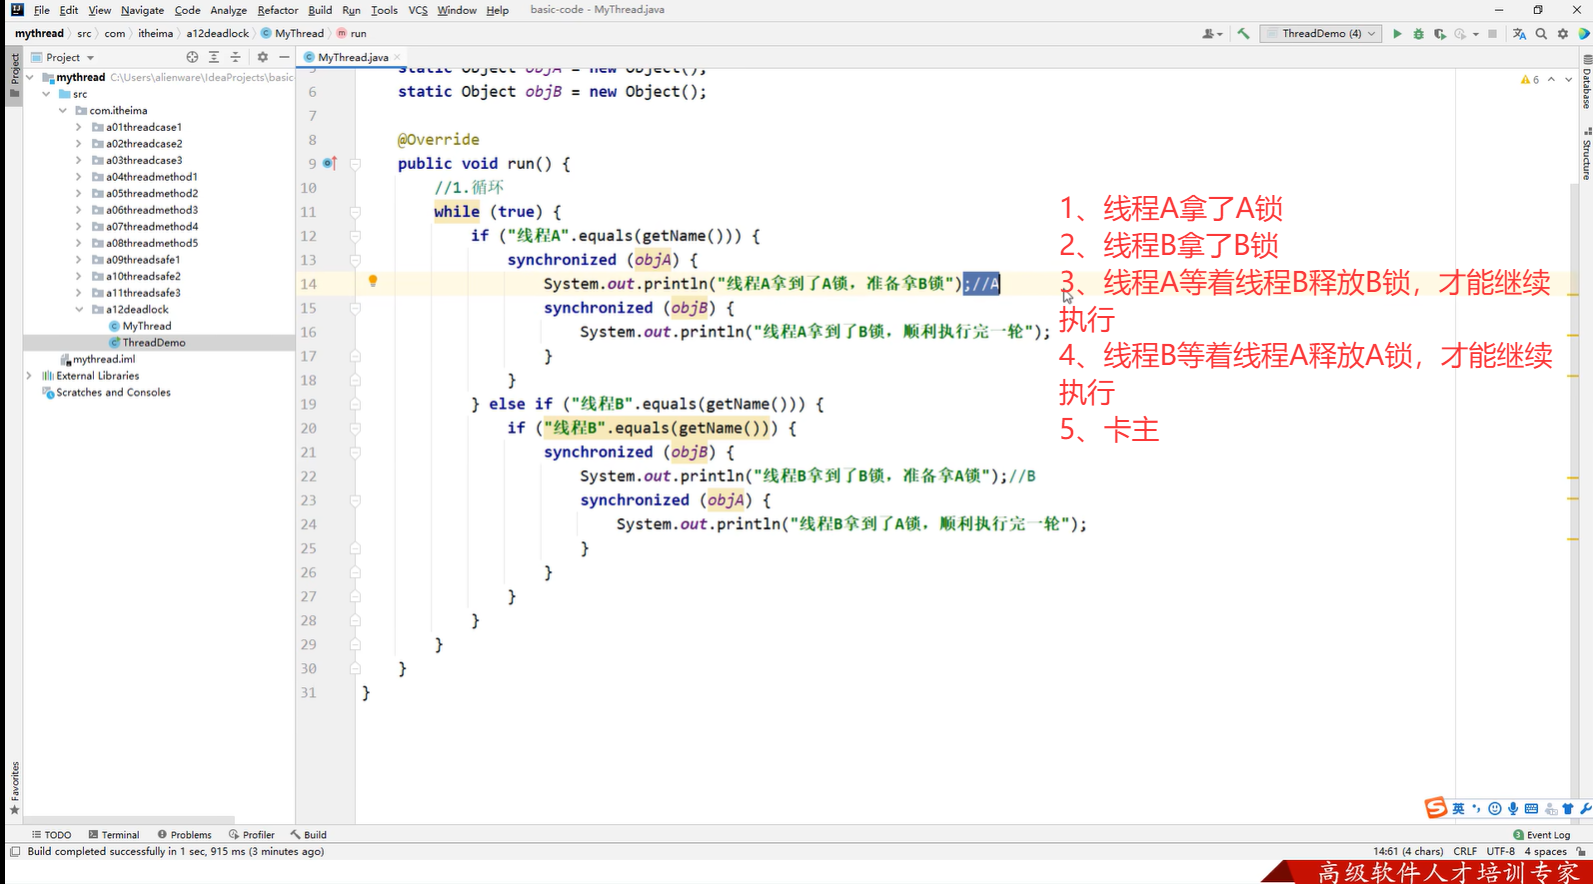Select mythread.iml file

click(103, 359)
